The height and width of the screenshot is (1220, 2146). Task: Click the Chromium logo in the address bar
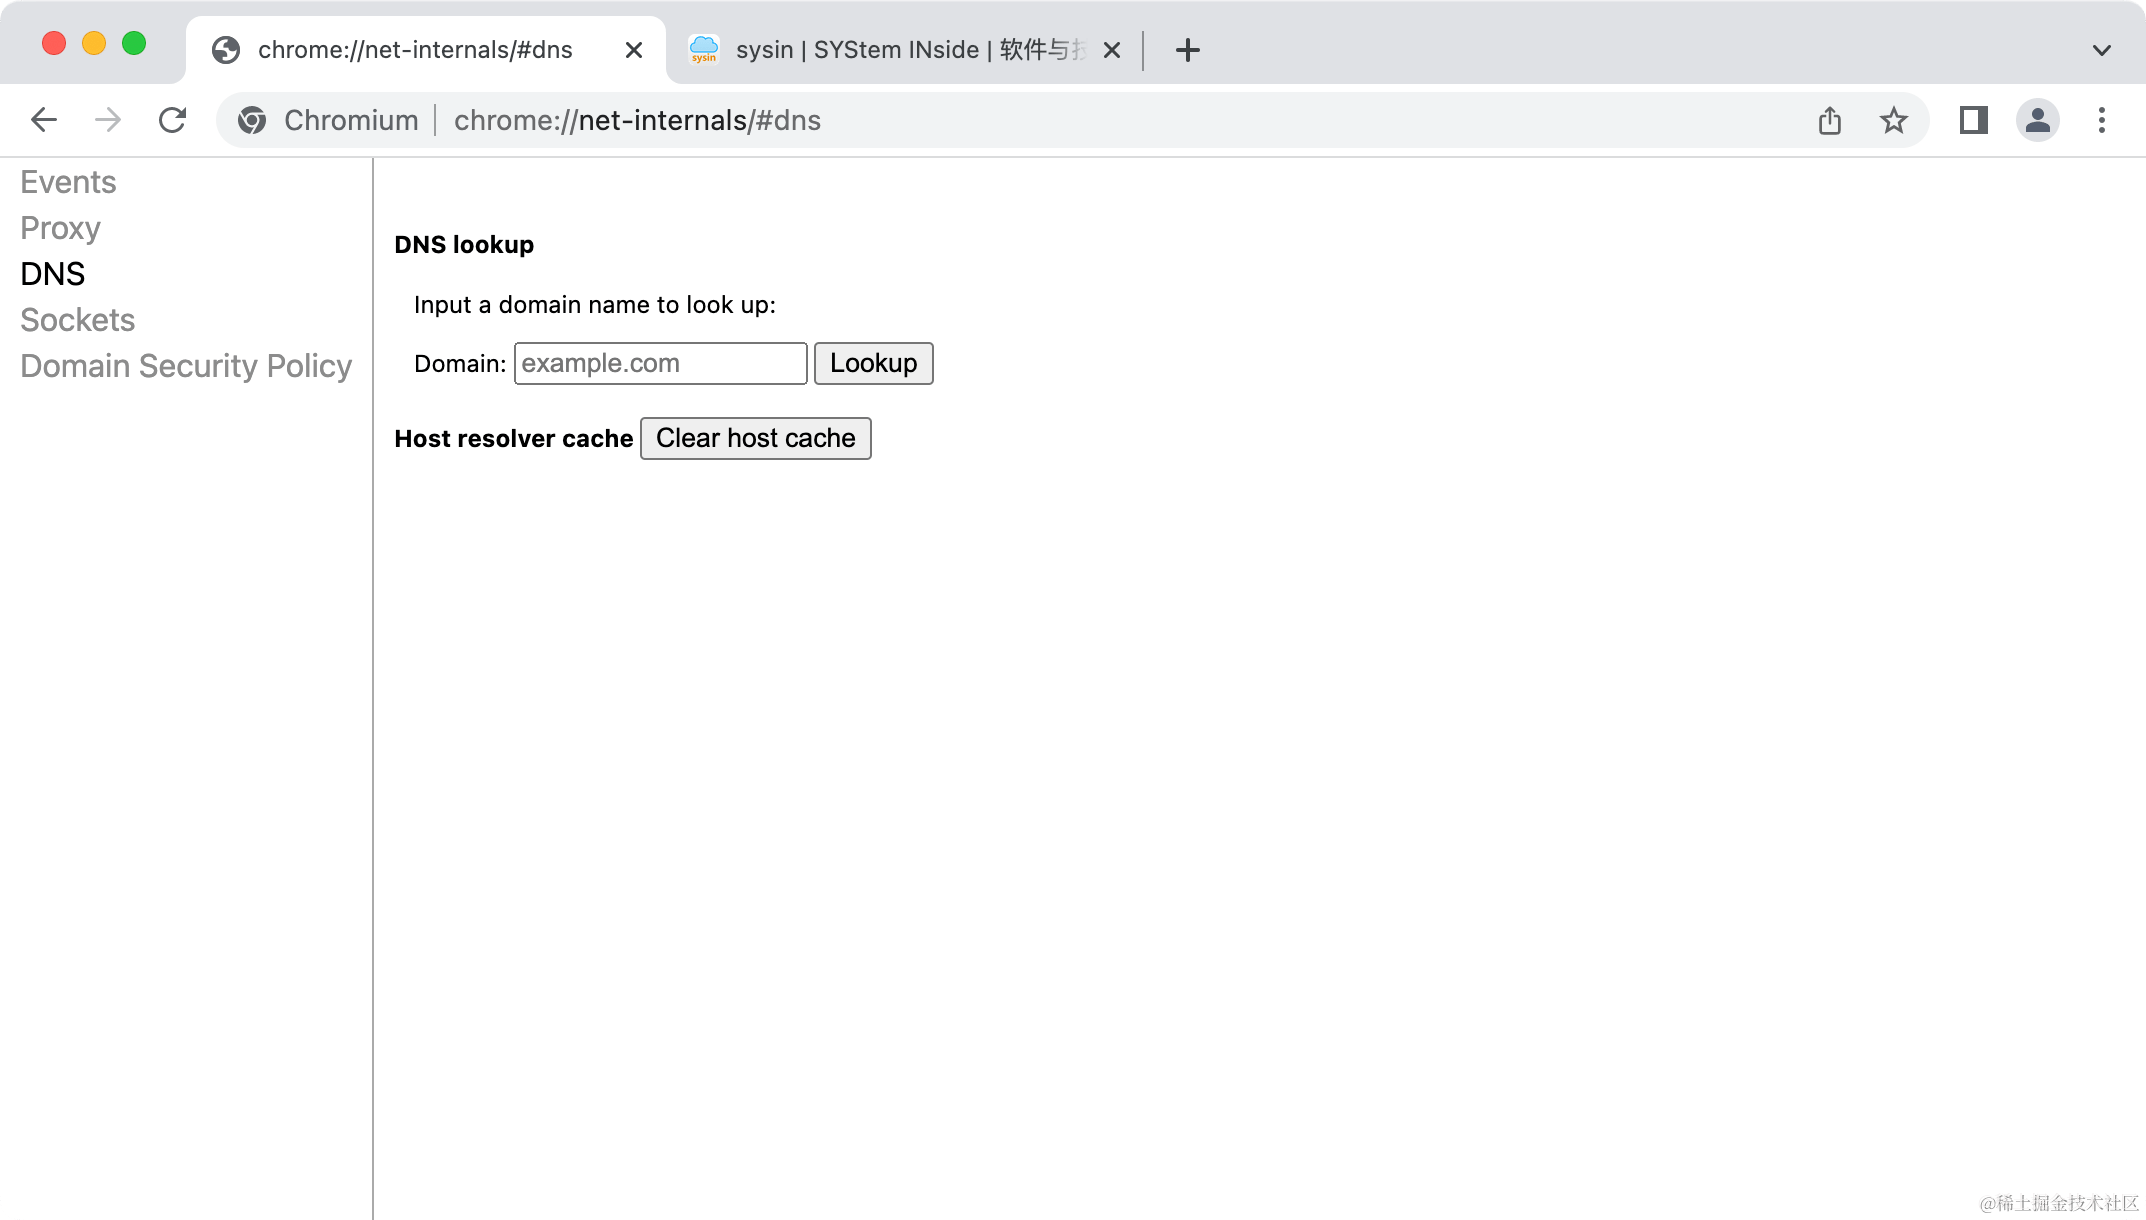coord(252,120)
